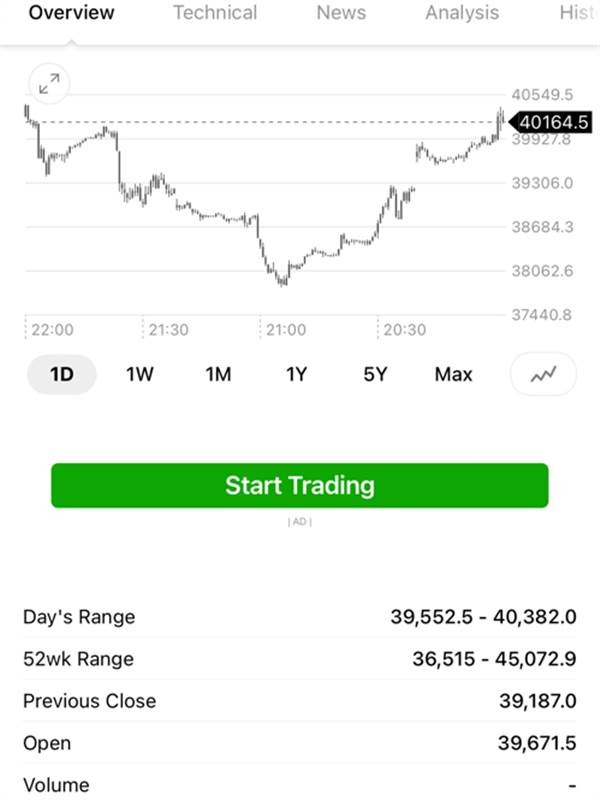Open the Overview tab
The height and width of the screenshot is (800, 600).
[x=71, y=13]
